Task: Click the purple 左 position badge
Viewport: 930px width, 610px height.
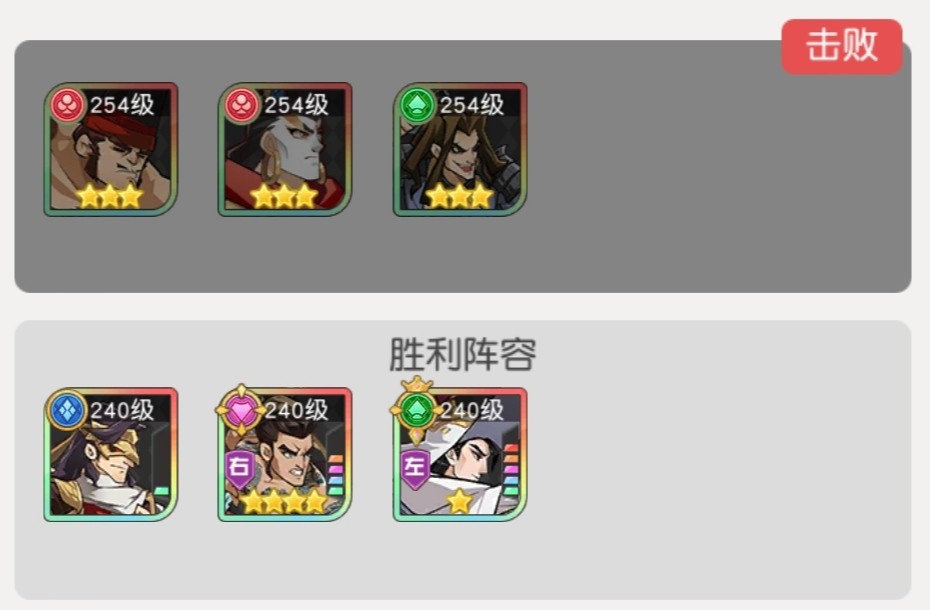Action: click(415, 468)
